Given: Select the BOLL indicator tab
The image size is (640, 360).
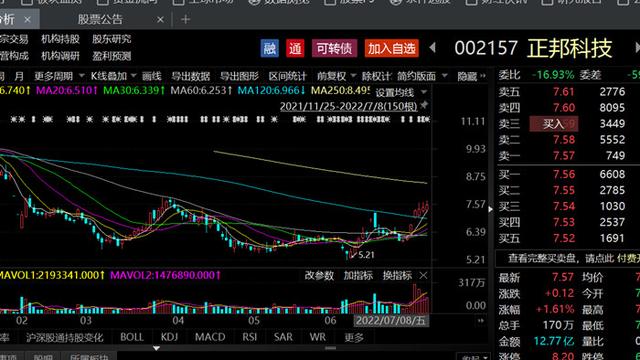Looking at the screenshot, I should (x=132, y=337).
